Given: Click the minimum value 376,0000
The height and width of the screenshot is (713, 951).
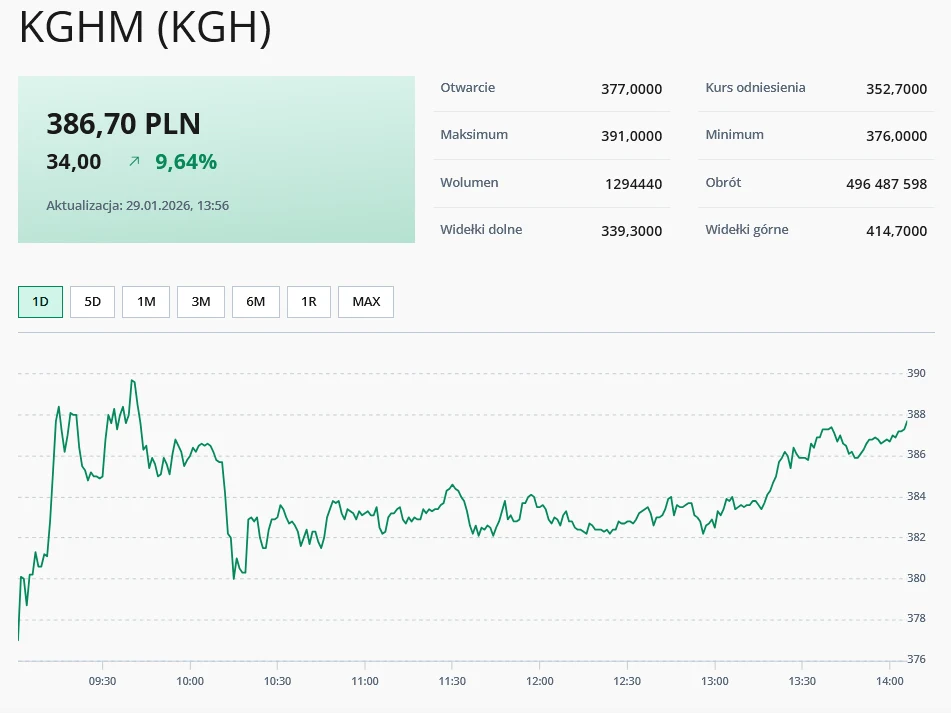Looking at the screenshot, I should [896, 136].
